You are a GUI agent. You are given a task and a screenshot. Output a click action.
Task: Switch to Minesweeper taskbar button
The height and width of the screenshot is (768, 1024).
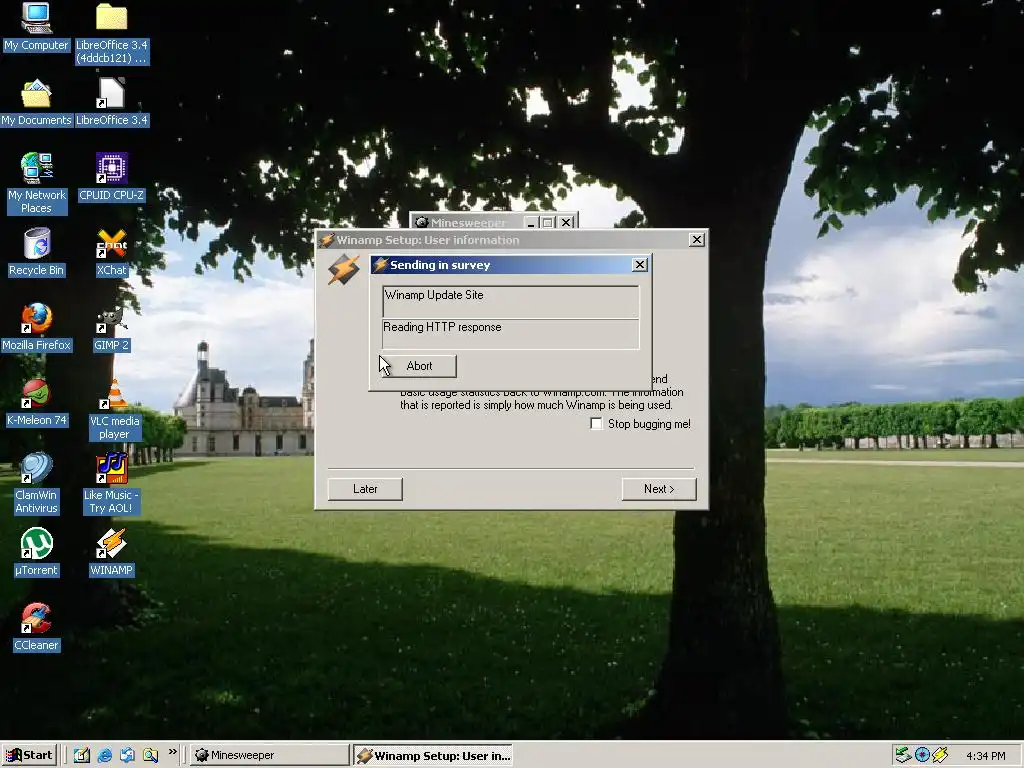click(269, 755)
